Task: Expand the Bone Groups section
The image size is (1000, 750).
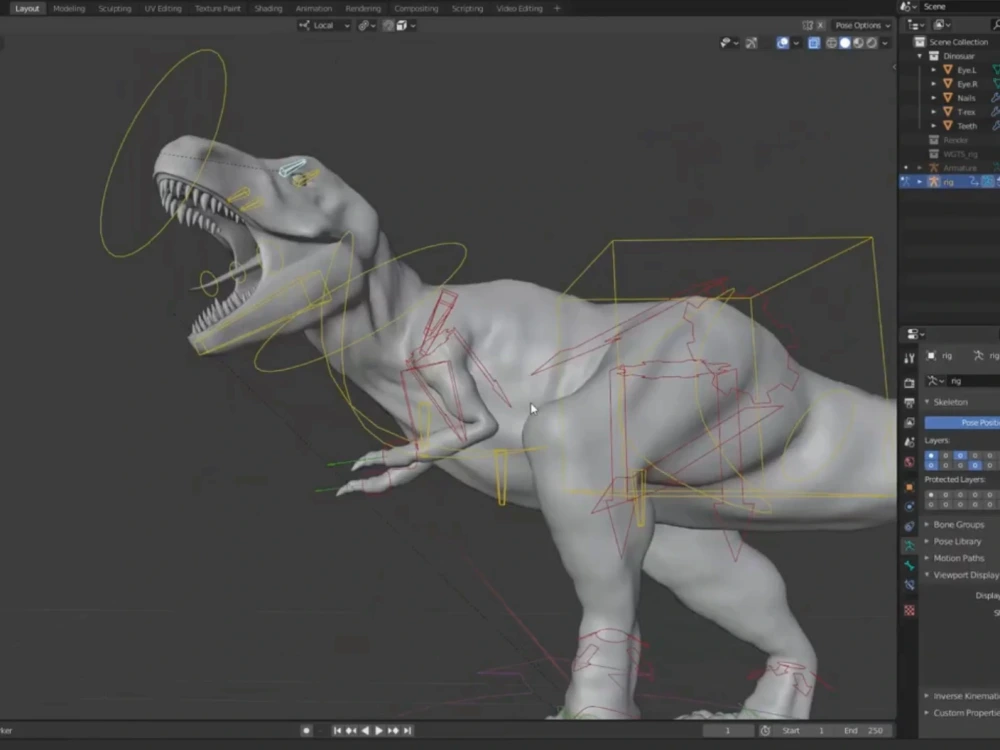Action: (x=957, y=524)
